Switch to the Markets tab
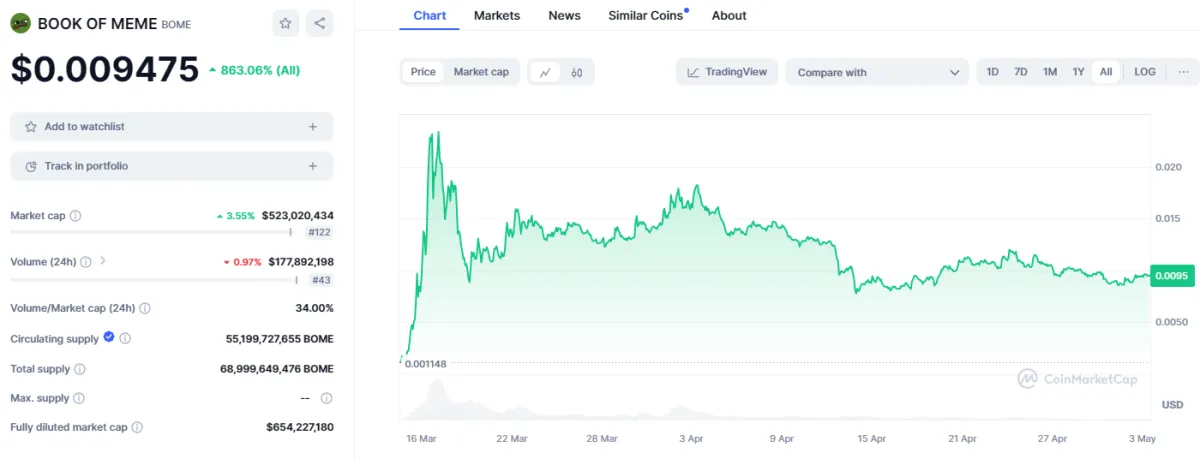 pyautogui.click(x=497, y=15)
